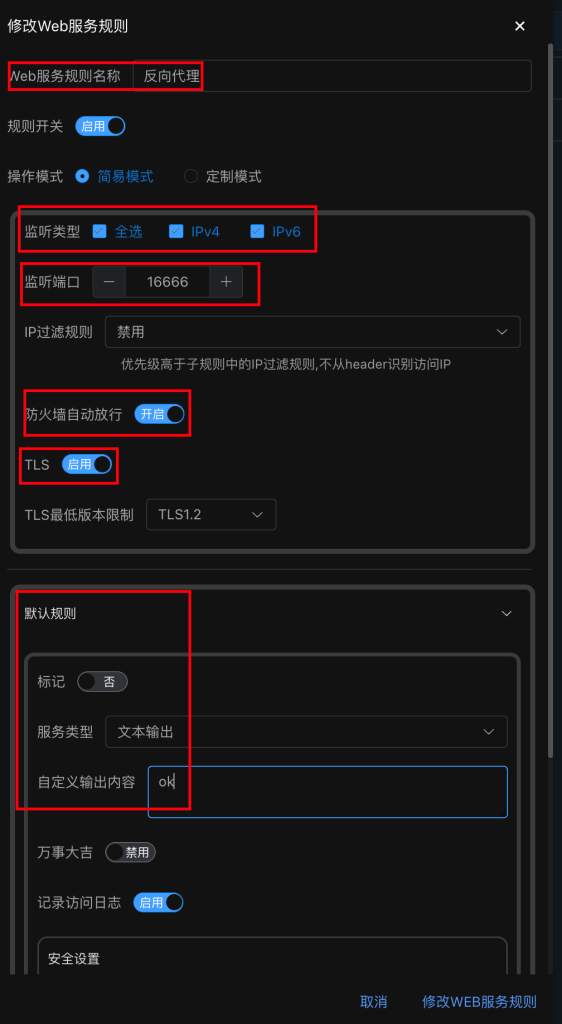Open the TLS最低版本限制 dropdown
This screenshot has width=562, height=1024.
coord(211,515)
